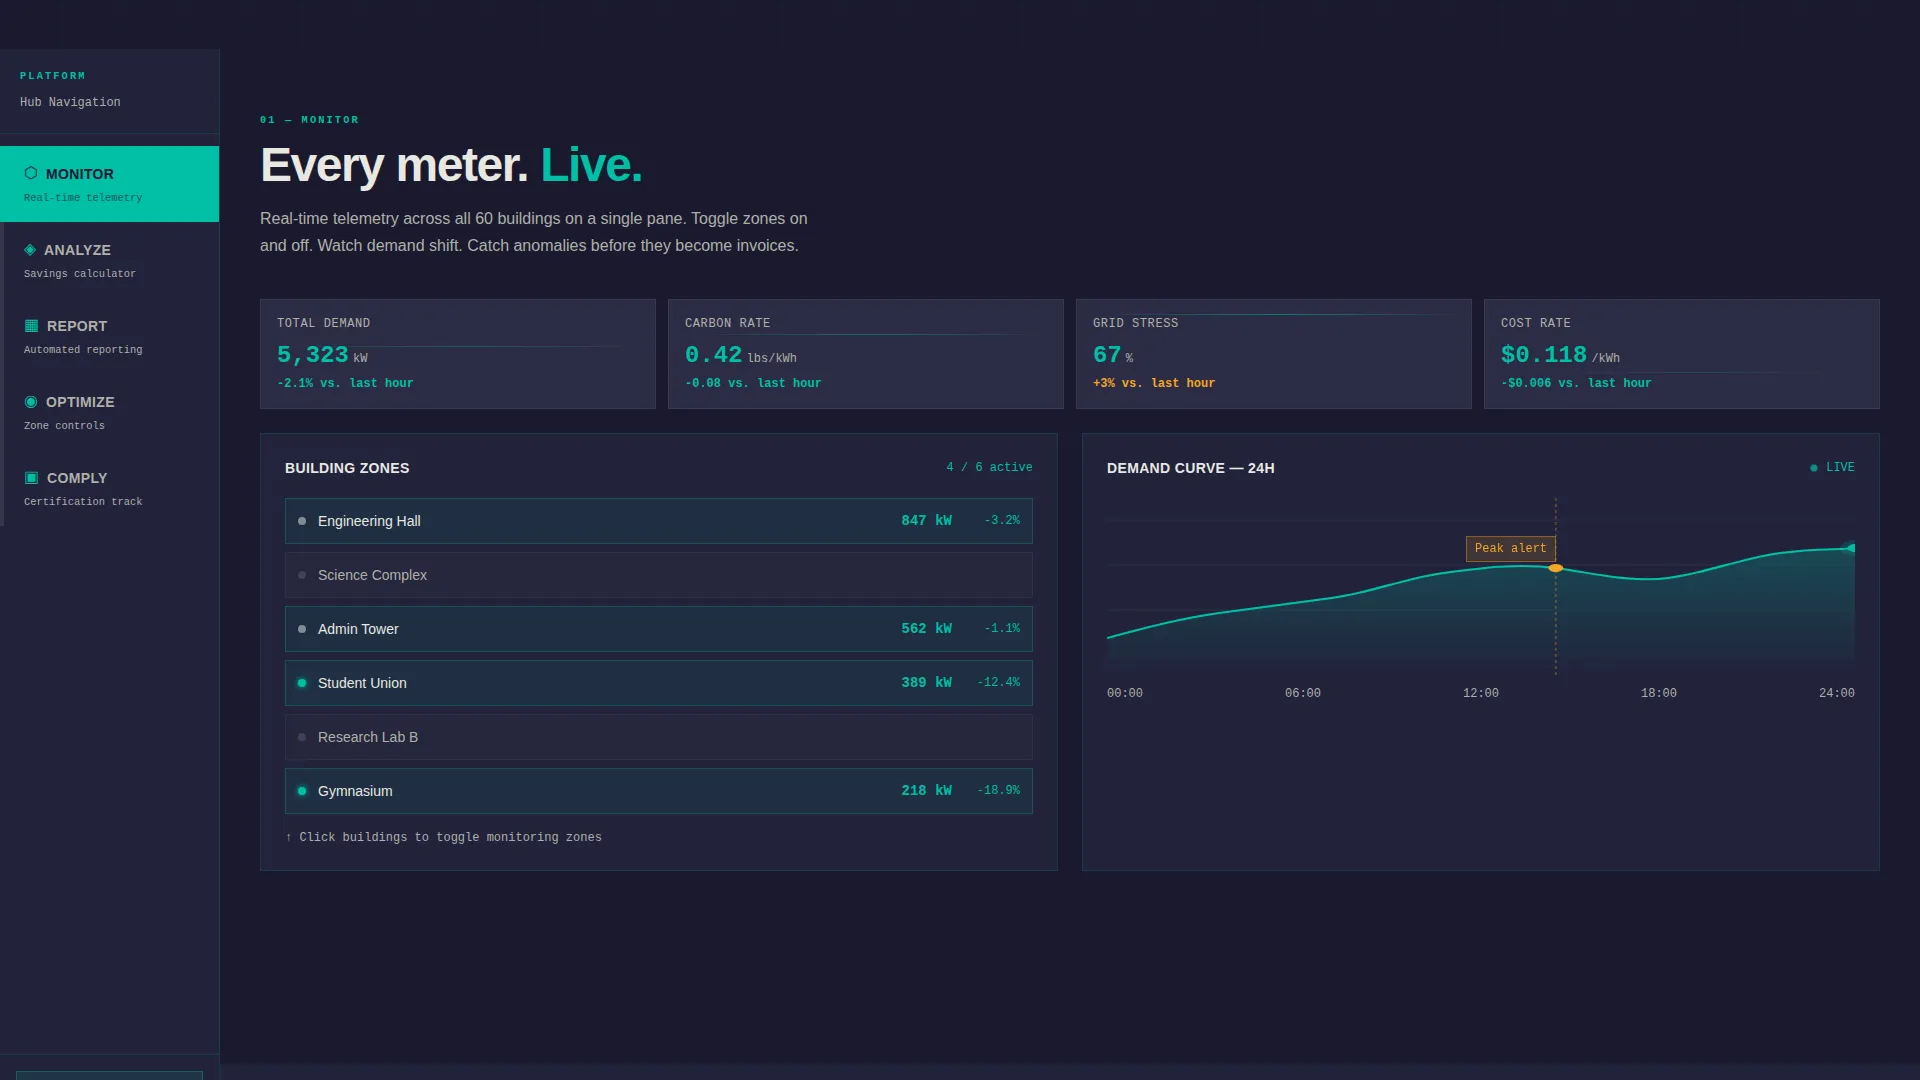1920x1080 pixels.
Task: Click the -3.2% change for Engineering Hall
Action: [x=1002, y=520]
